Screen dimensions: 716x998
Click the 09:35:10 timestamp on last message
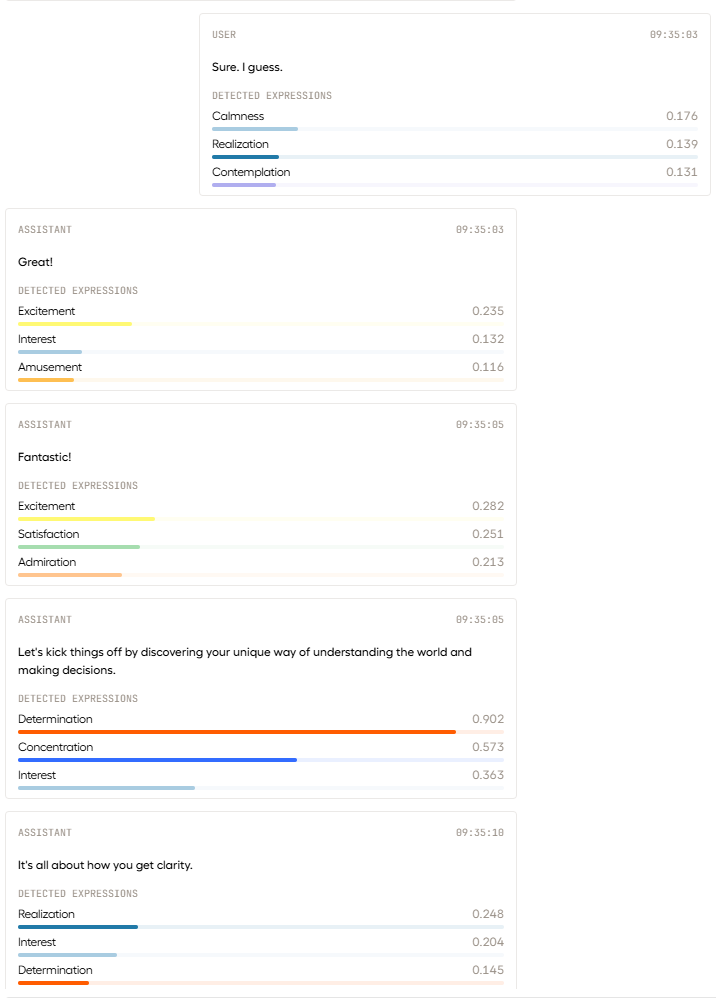click(479, 833)
